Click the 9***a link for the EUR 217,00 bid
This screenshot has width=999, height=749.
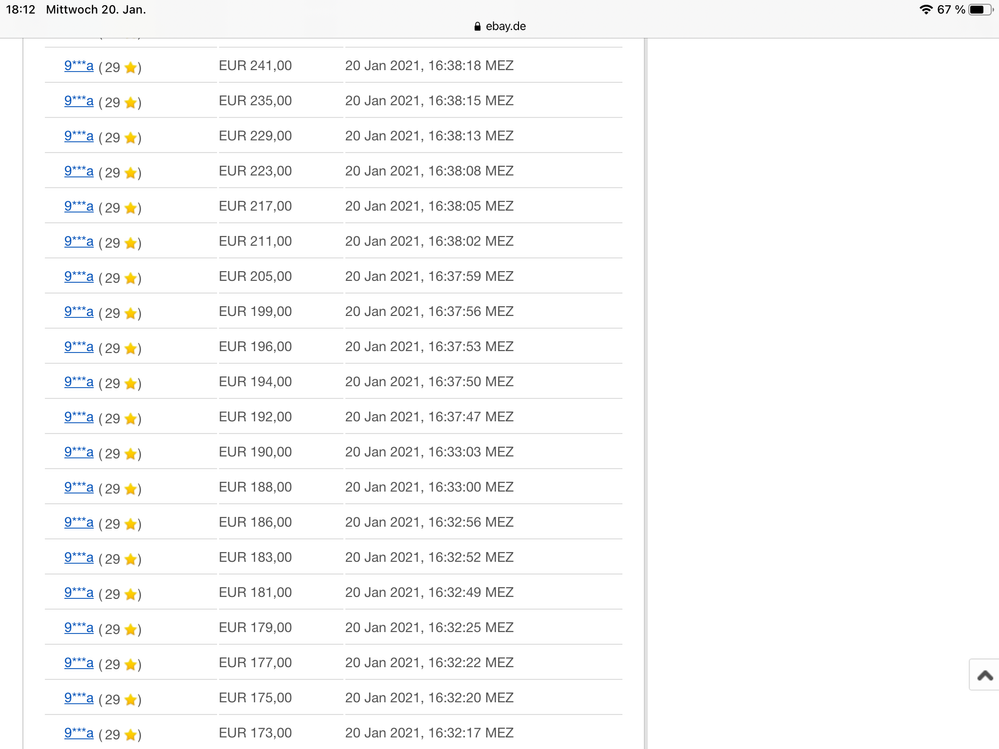coord(78,206)
